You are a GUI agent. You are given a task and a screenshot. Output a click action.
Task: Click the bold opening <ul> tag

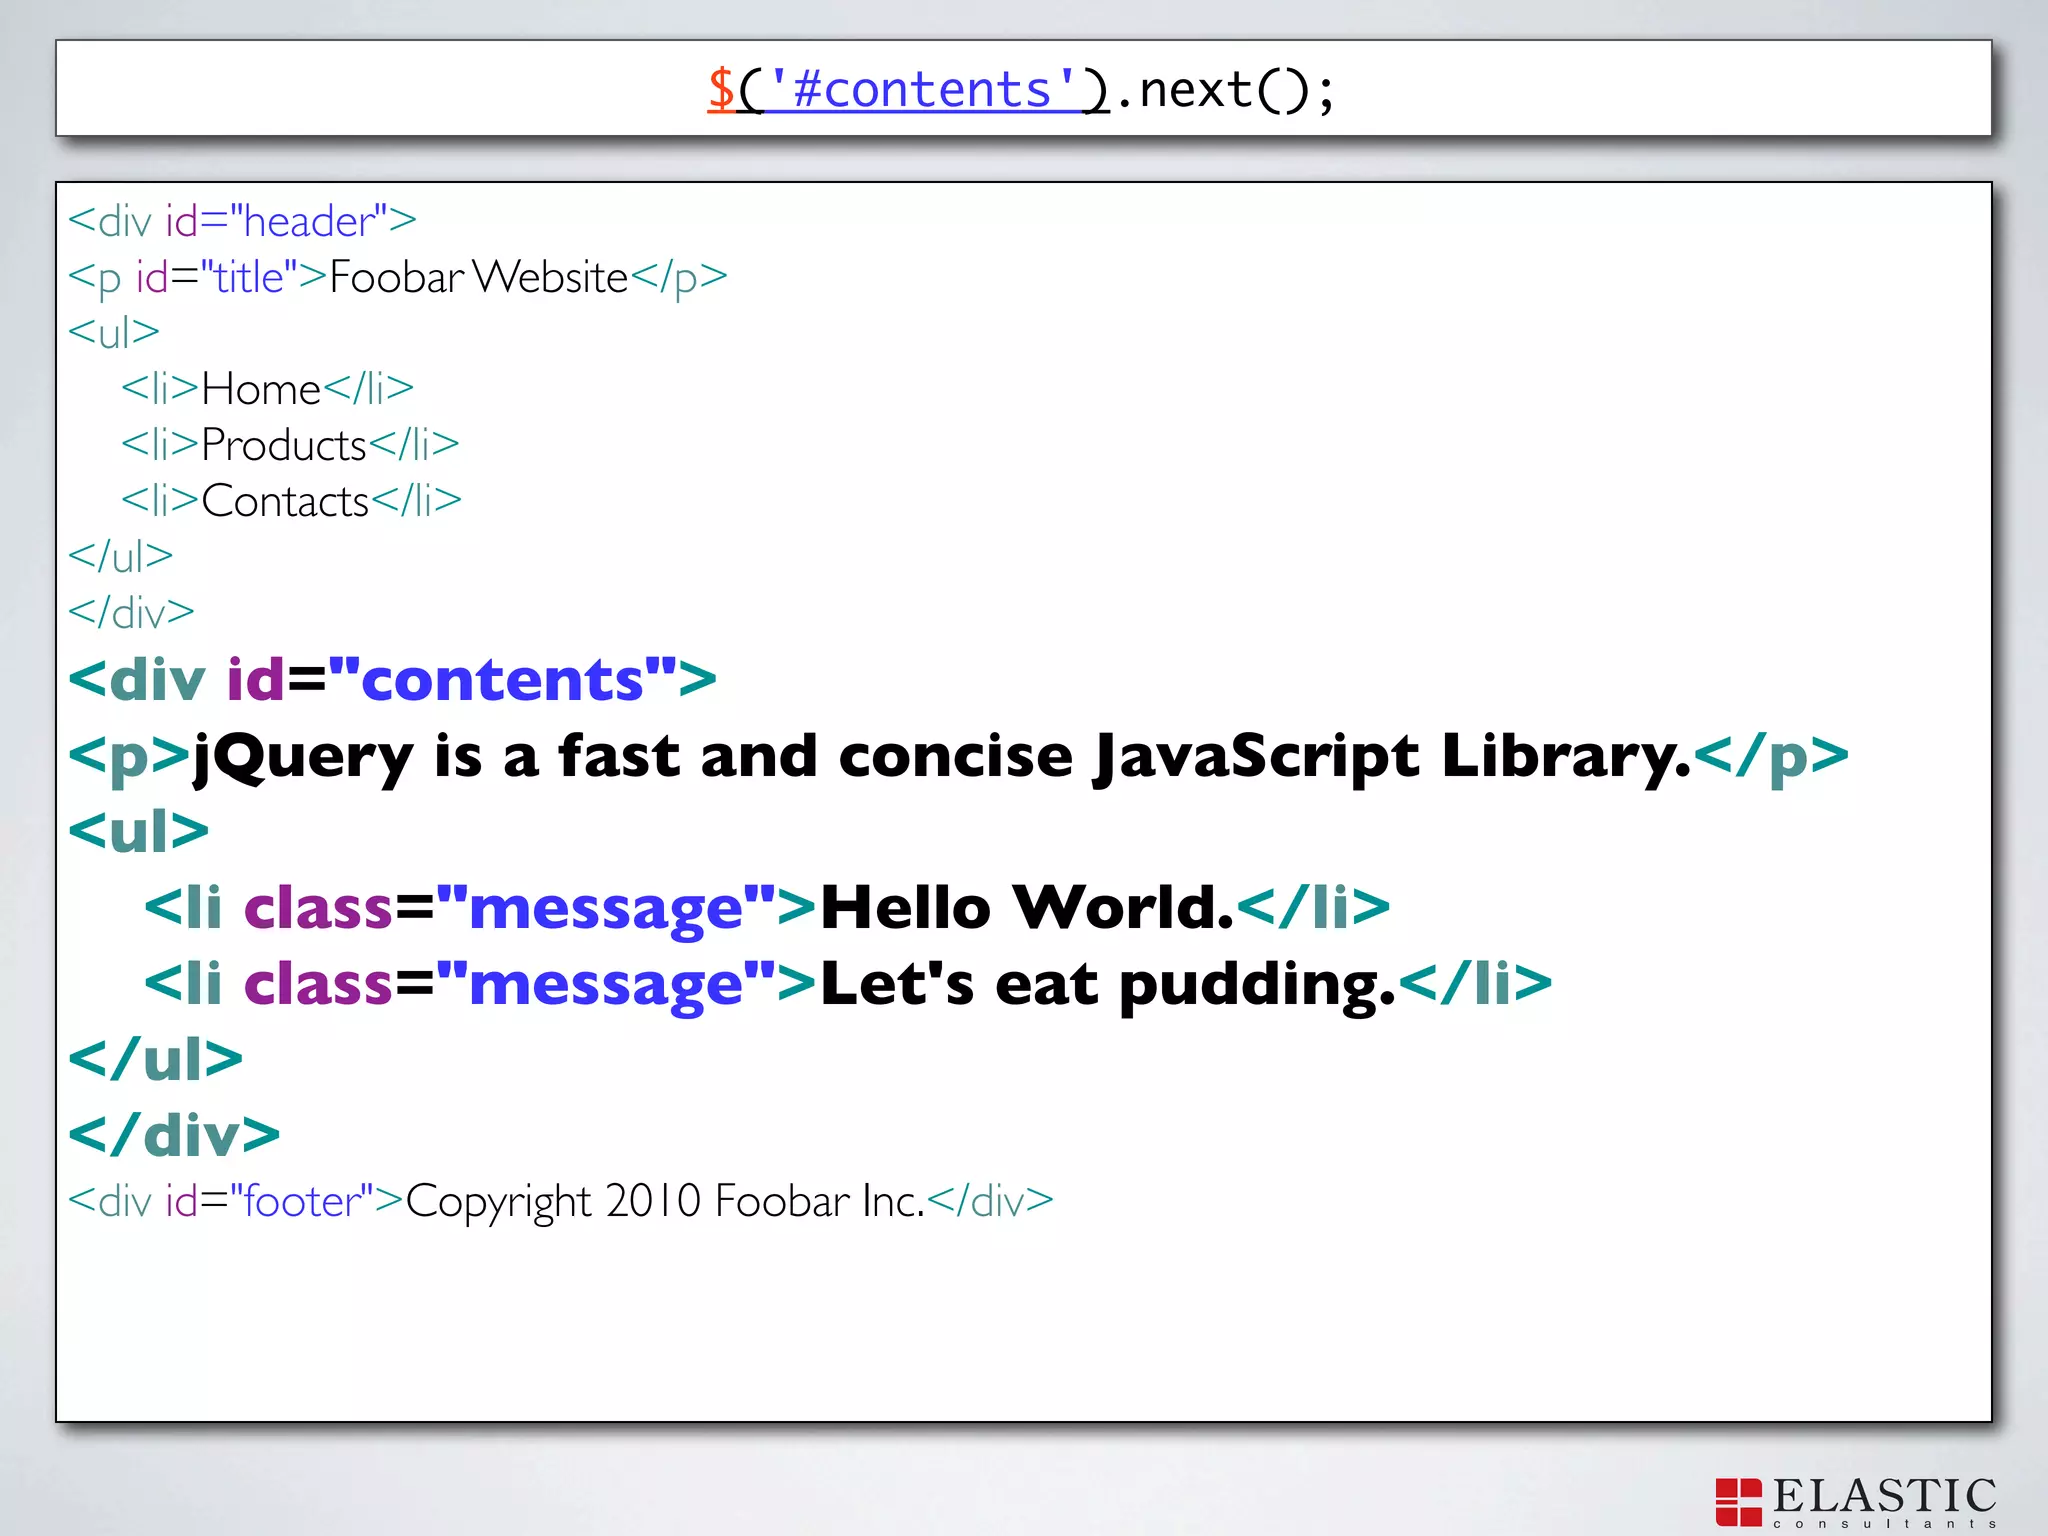point(138,831)
